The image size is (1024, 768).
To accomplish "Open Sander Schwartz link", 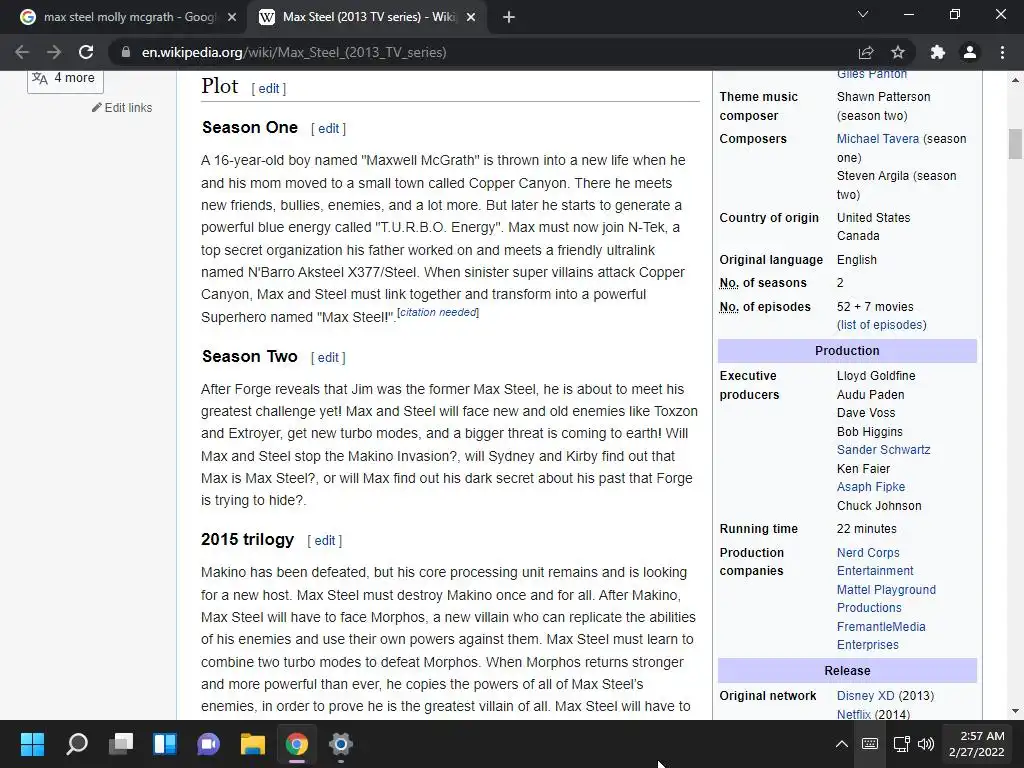I will (x=884, y=449).
